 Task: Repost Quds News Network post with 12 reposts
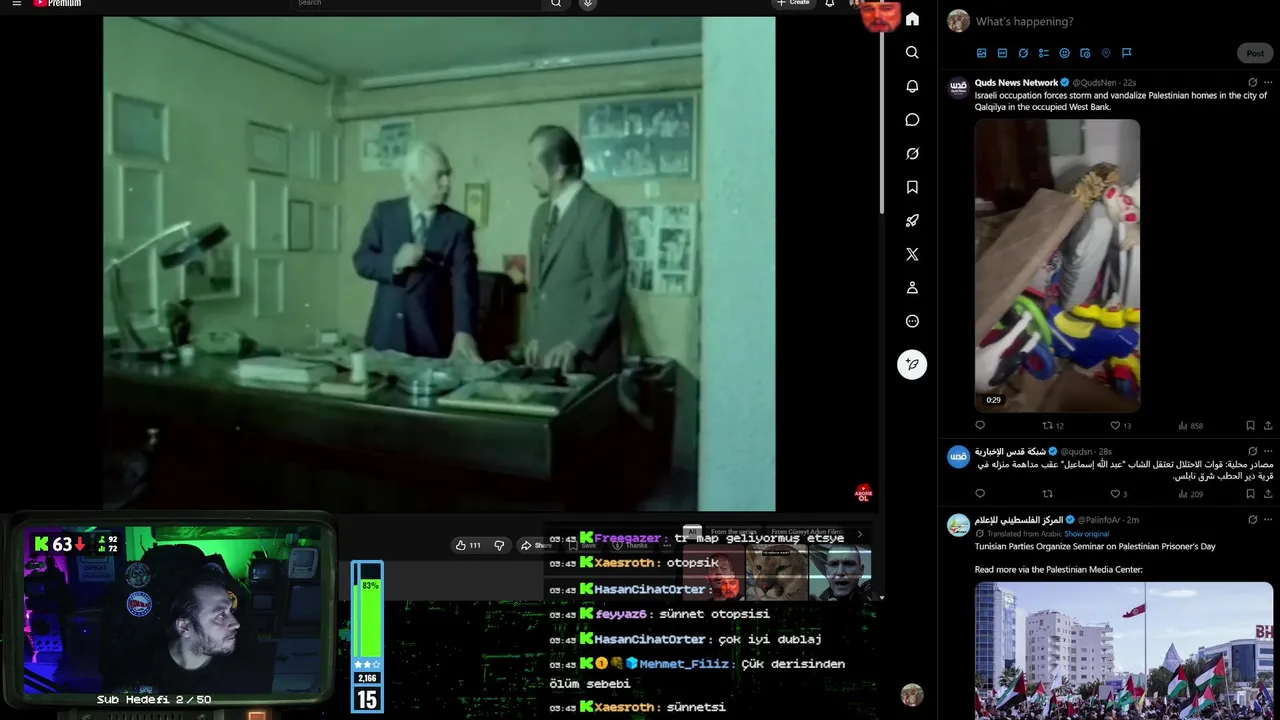pos(1053,425)
